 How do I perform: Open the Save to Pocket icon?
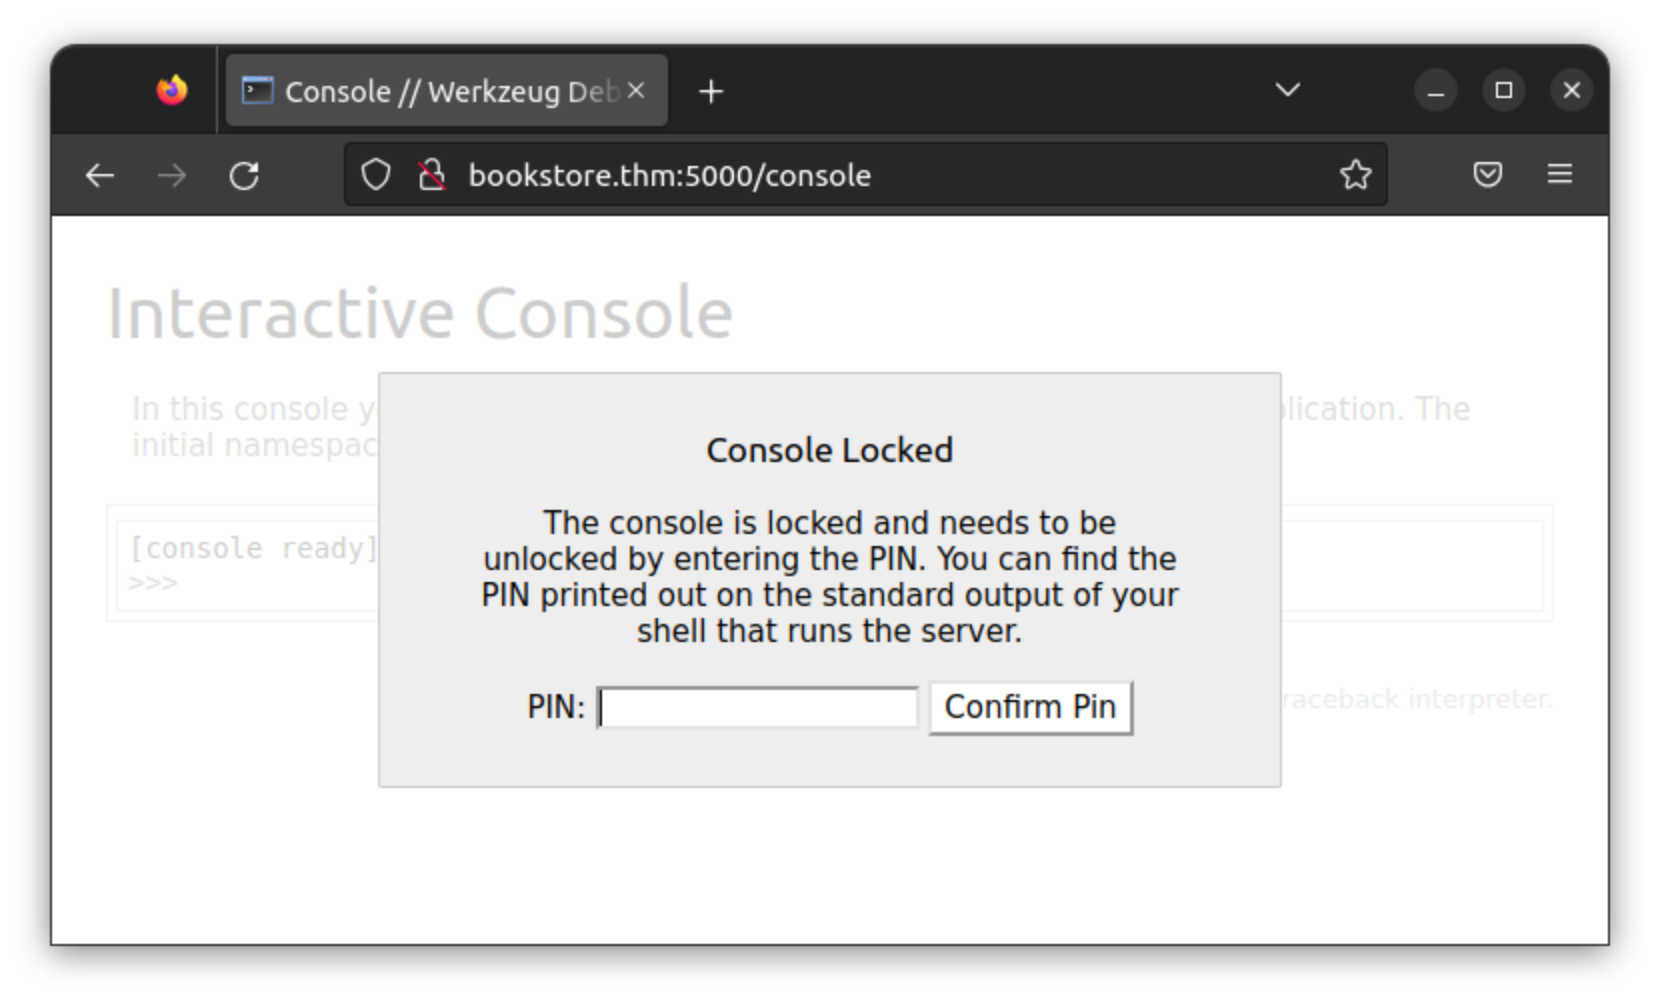click(1487, 175)
